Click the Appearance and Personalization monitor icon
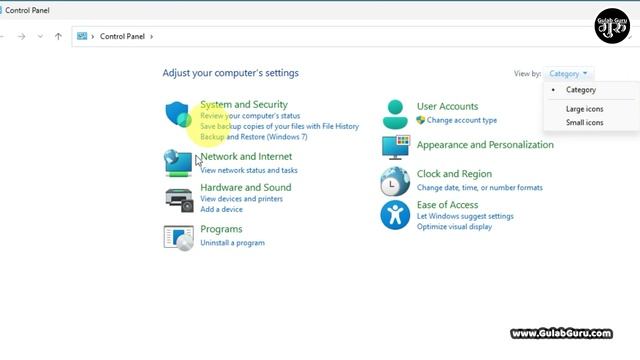This screenshot has height=360, width=640. tap(396, 147)
